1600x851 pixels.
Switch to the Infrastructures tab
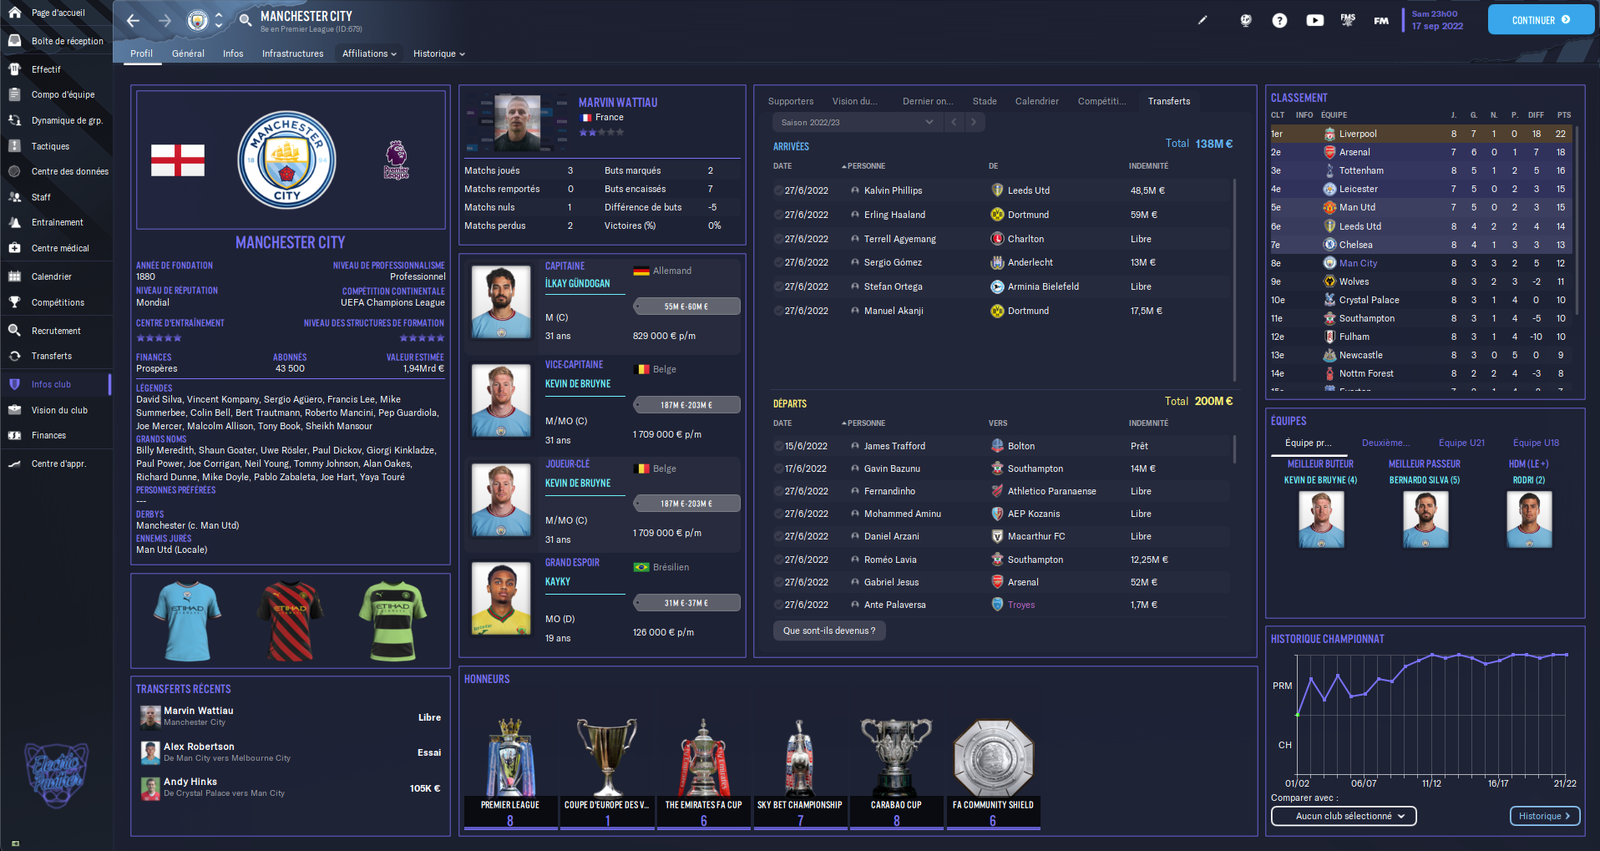coord(292,54)
